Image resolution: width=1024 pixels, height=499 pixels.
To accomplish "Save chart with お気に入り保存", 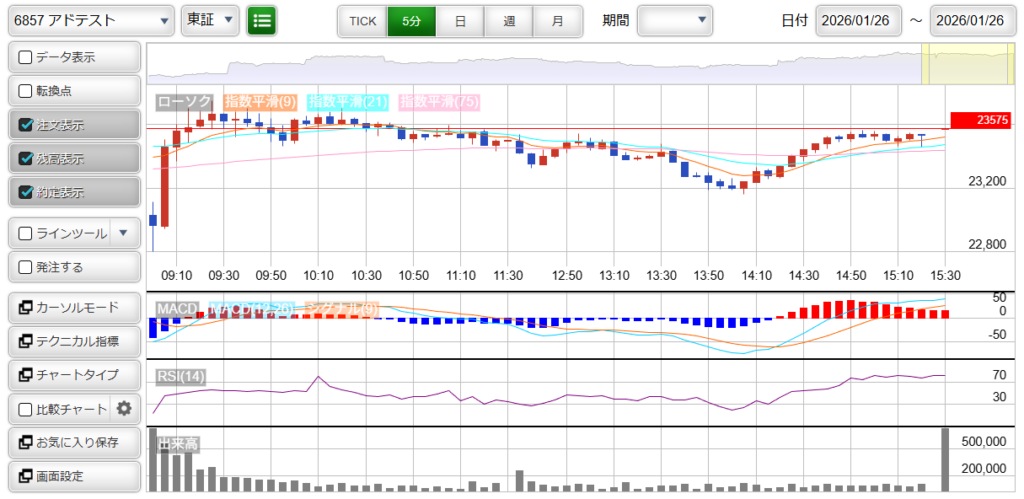I will tap(73, 442).
